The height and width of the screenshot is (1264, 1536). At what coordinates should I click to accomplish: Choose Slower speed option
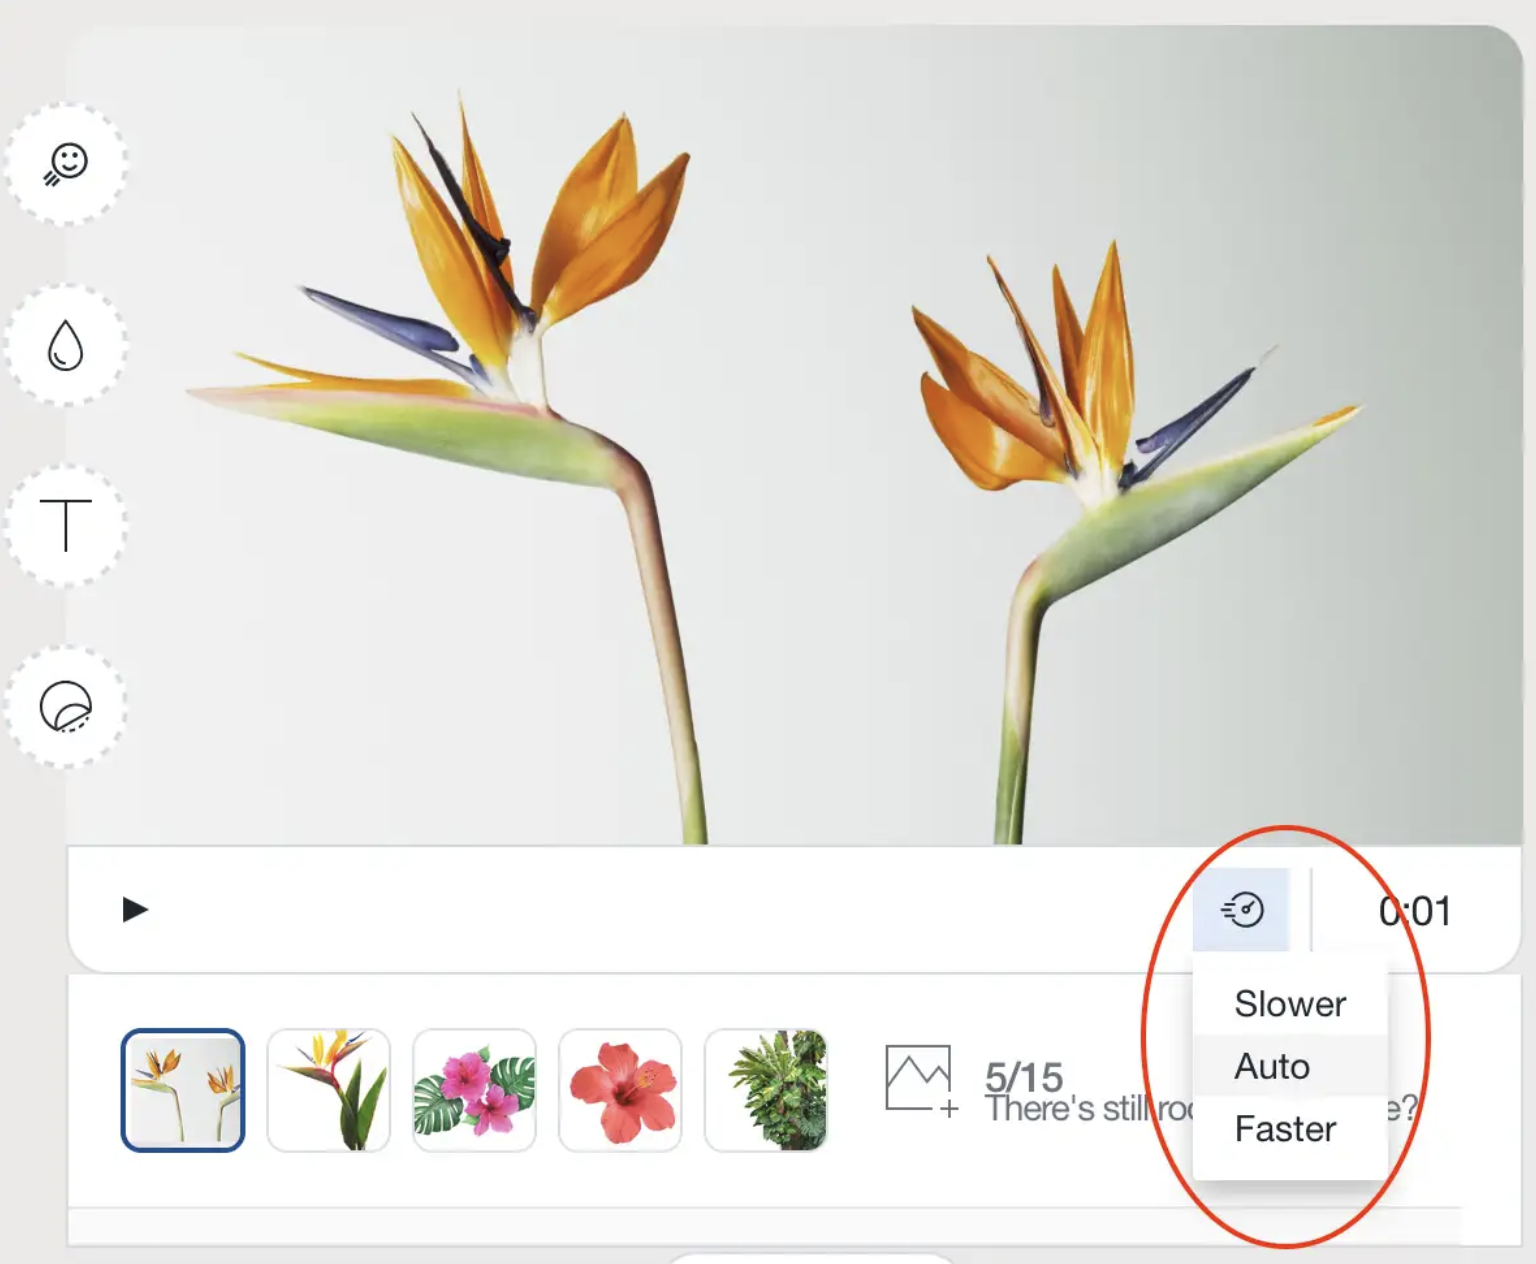[x=1290, y=1004]
